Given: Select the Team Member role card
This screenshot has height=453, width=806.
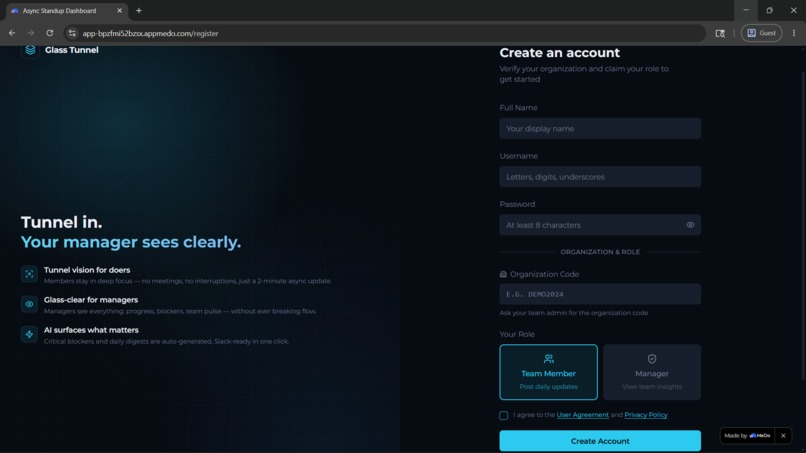Looking at the screenshot, I should pyautogui.click(x=548, y=372).
